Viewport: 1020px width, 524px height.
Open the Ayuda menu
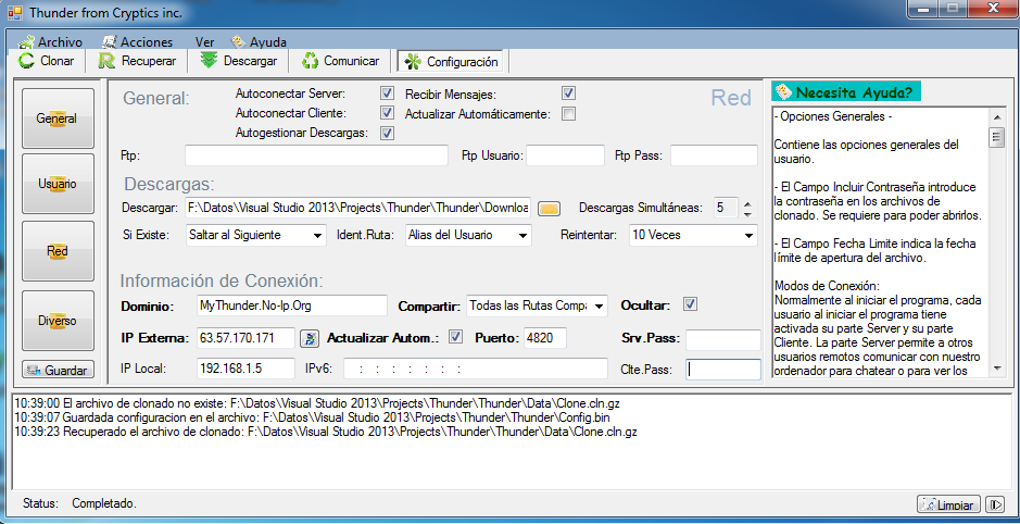pos(259,42)
